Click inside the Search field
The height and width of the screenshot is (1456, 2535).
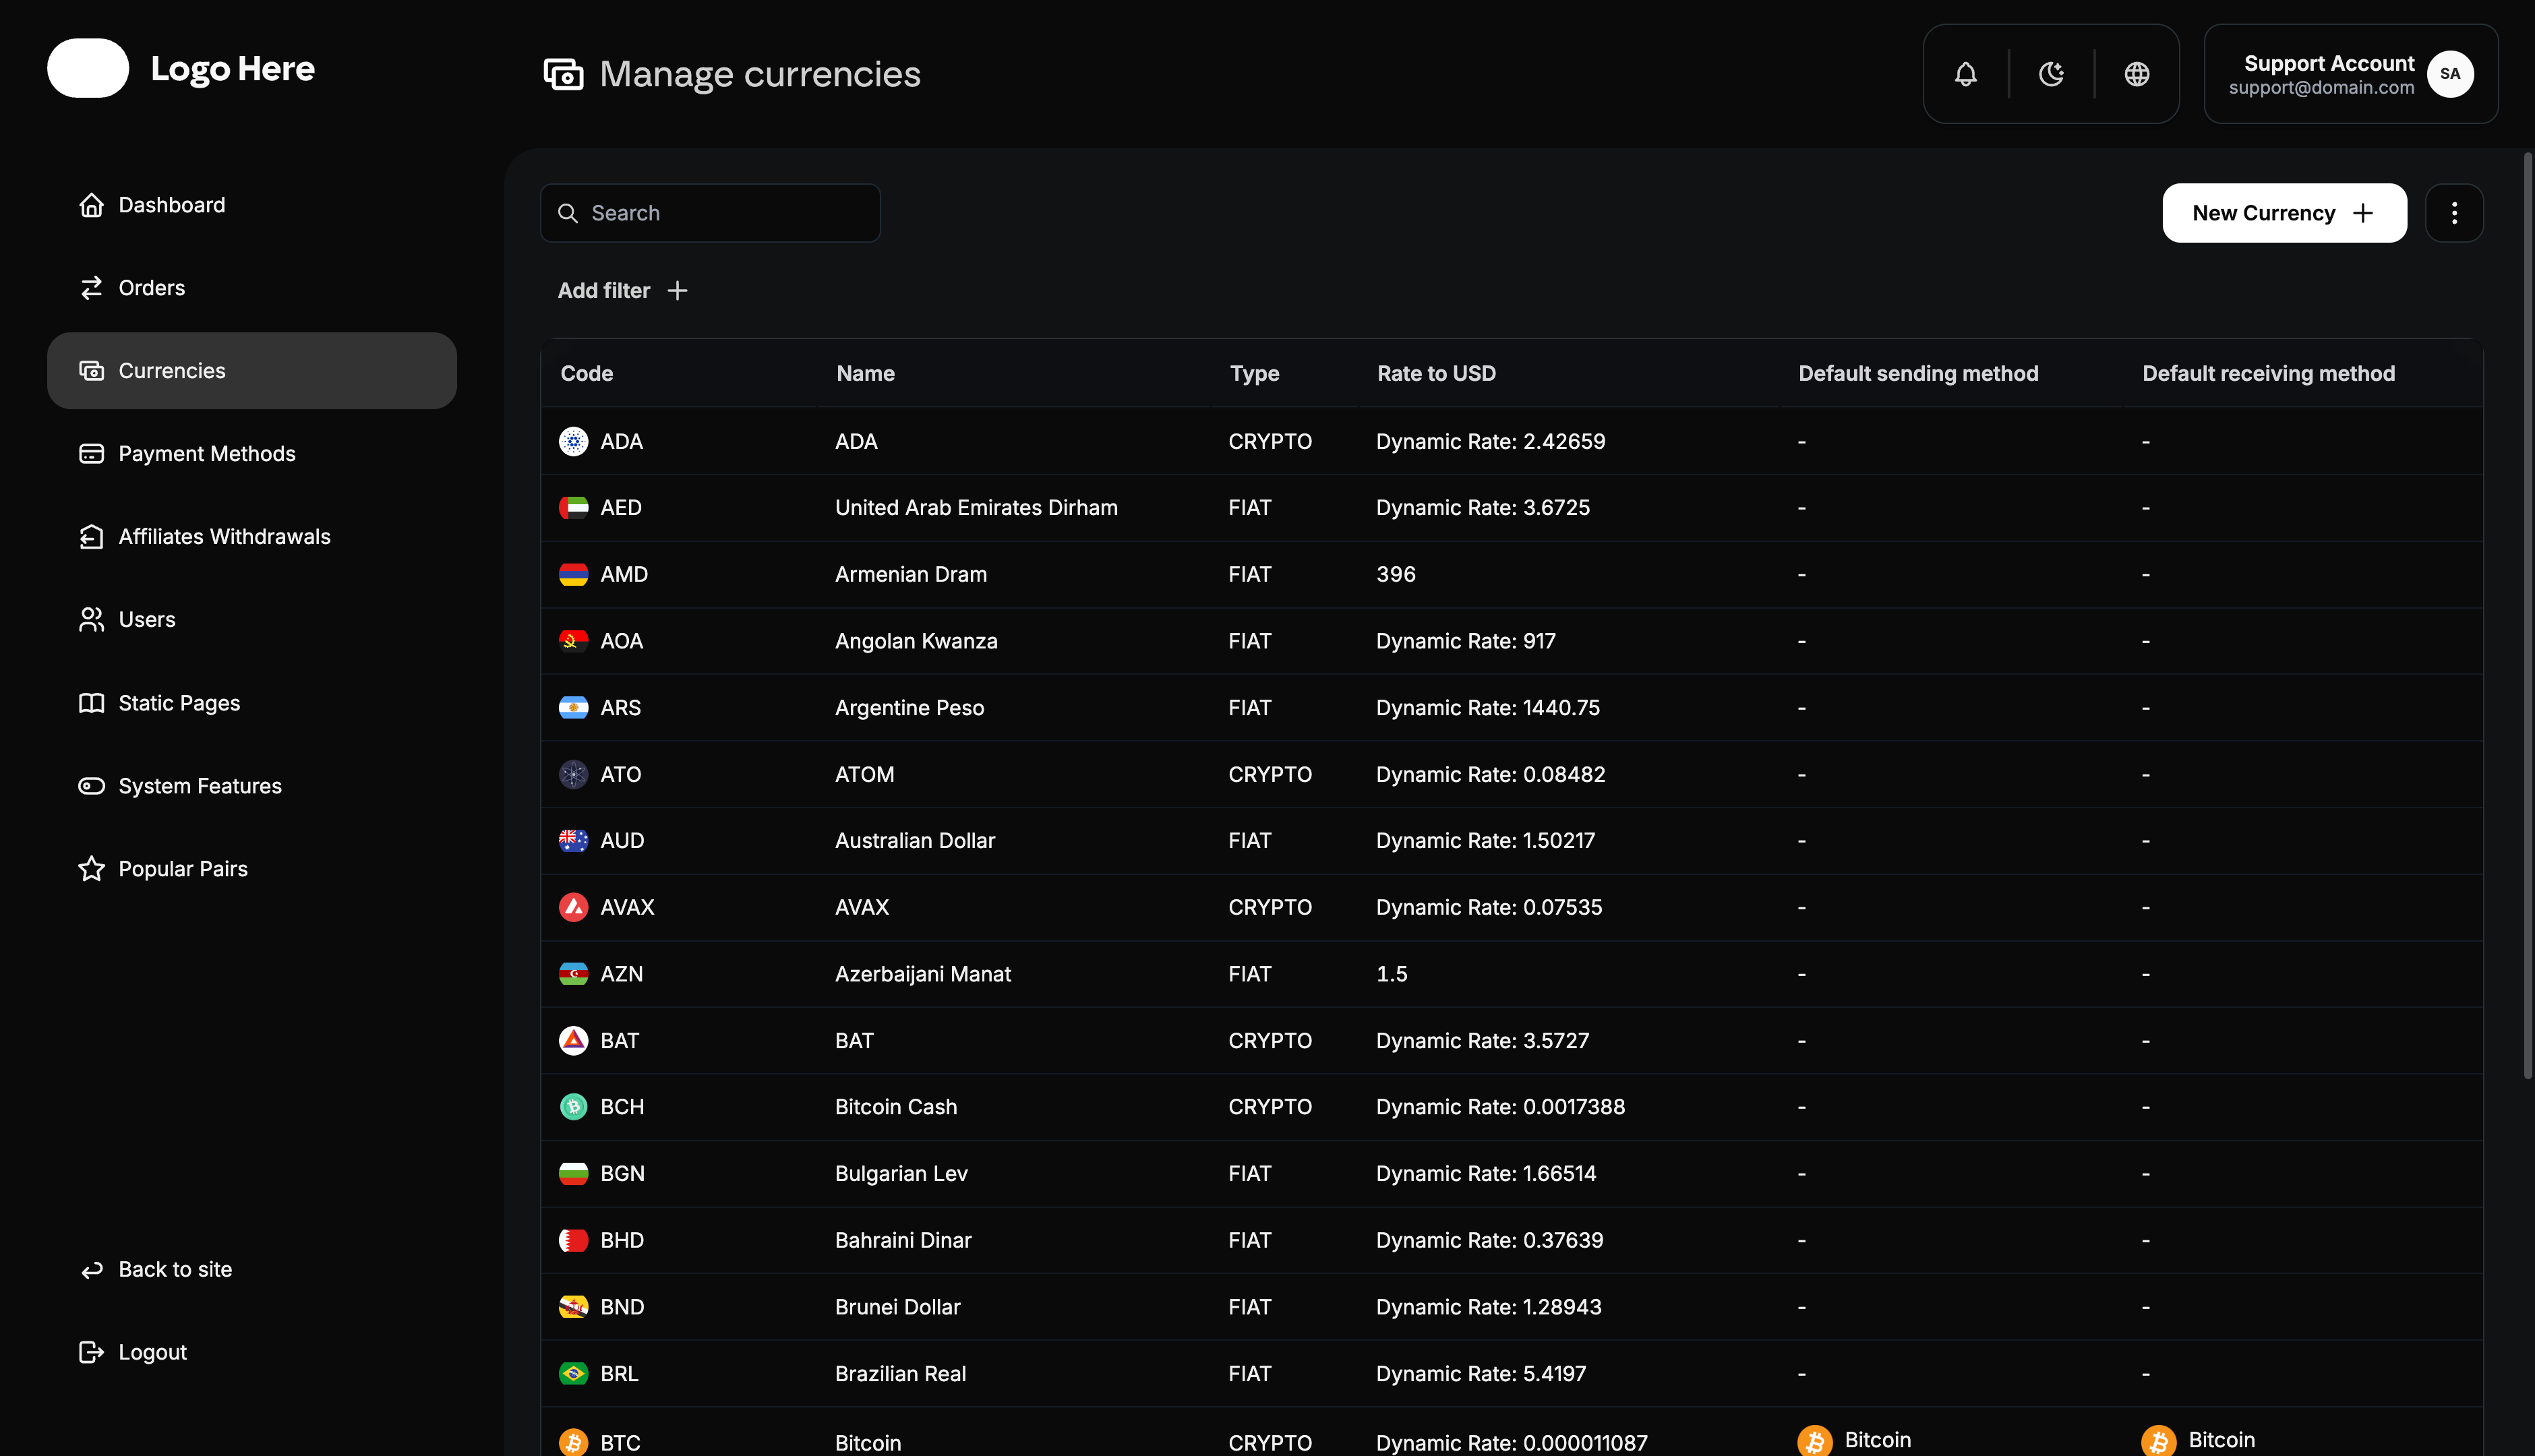(x=710, y=212)
